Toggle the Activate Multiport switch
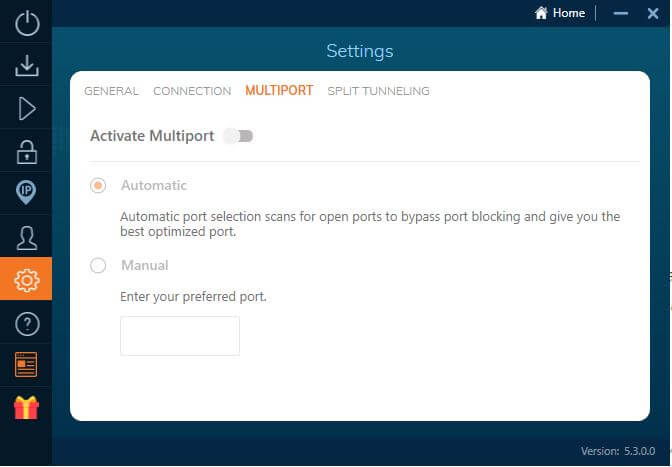This screenshot has width=672, height=467. (x=238, y=136)
